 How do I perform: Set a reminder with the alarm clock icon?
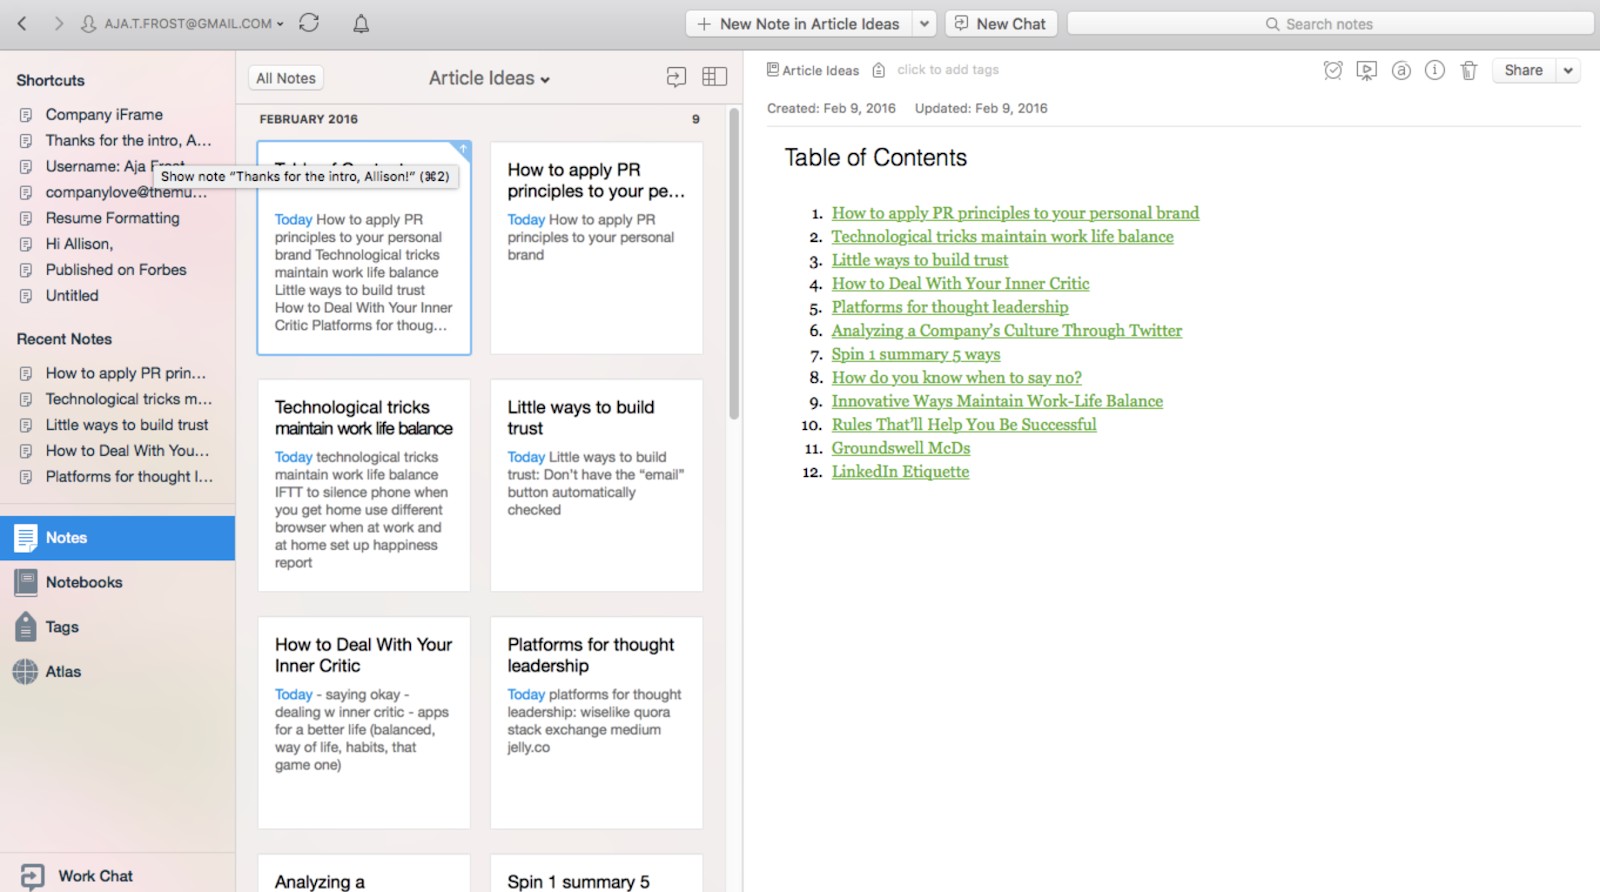coord(1332,70)
